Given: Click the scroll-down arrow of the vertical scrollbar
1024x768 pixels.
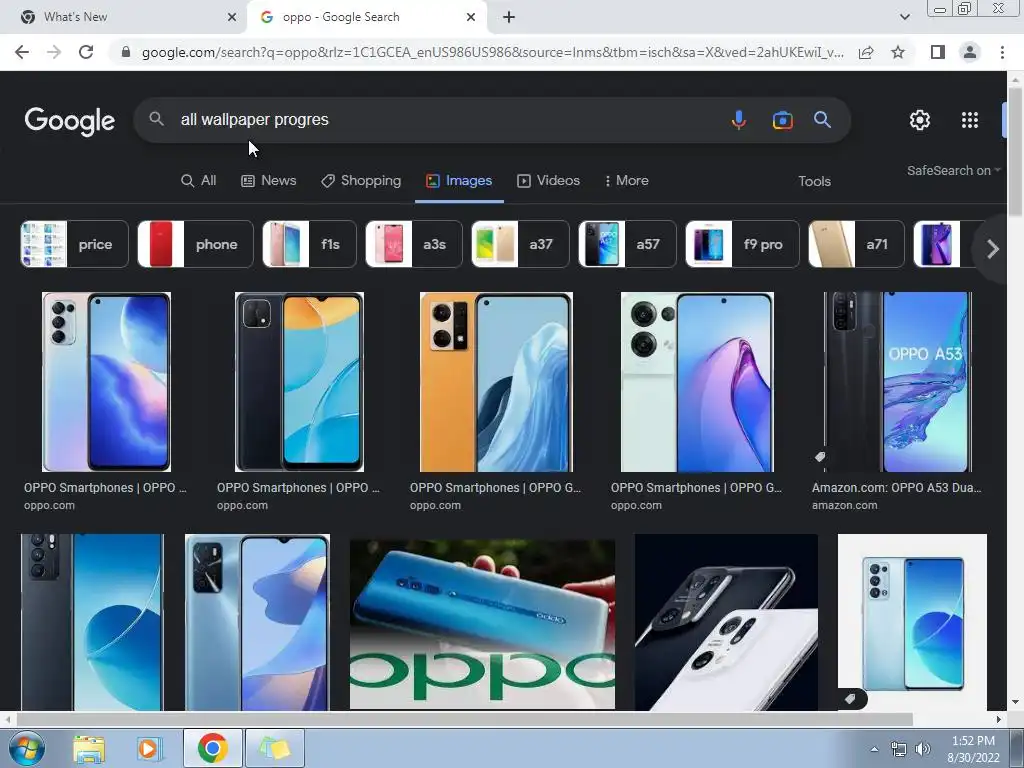Looking at the screenshot, I should [1015, 703].
